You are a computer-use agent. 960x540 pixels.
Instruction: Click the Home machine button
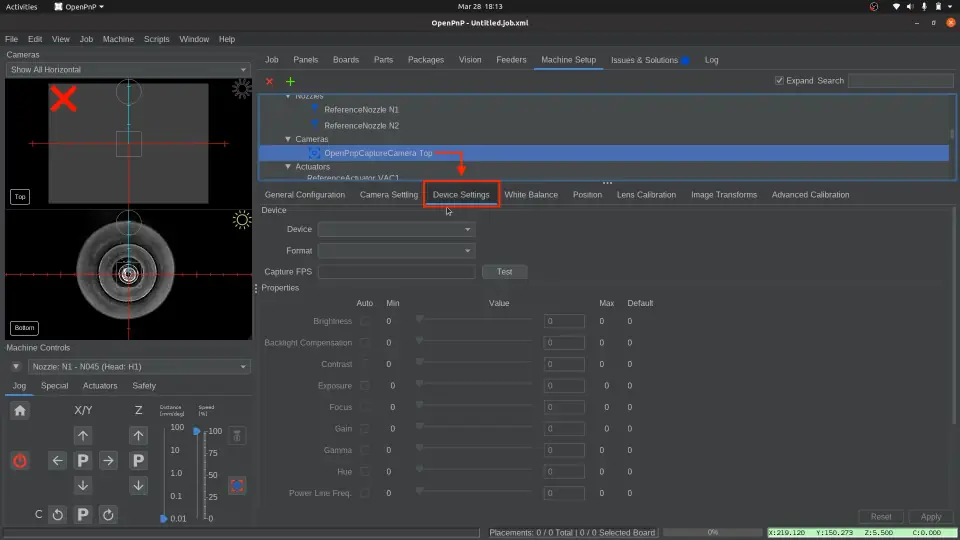(x=20, y=410)
